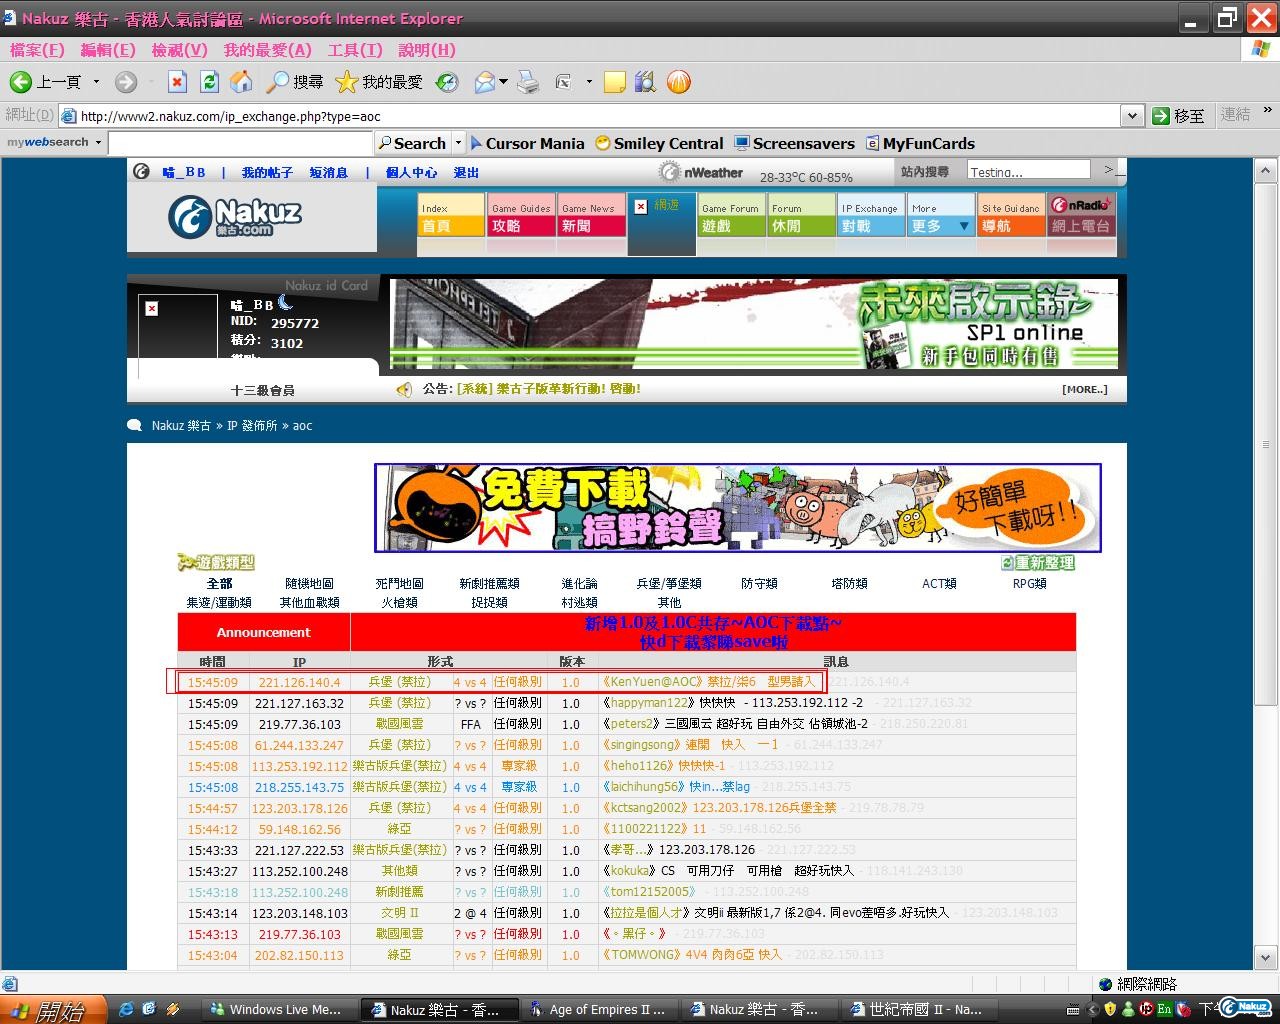Click the Mail envelope toolbar icon
The height and width of the screenshot is (1024, 1280).
pyautogui.click(x=485, y=82)
